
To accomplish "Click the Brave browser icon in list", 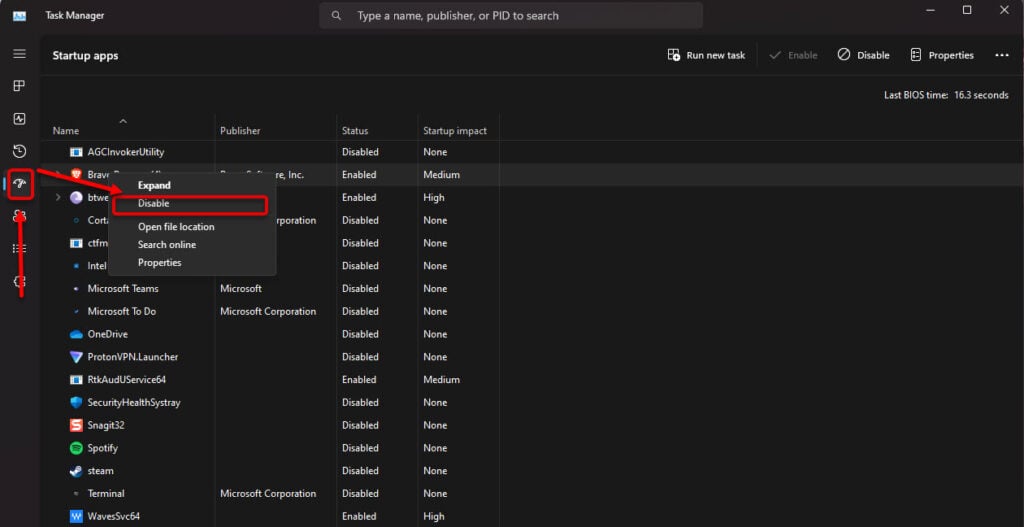I will 76,174.
